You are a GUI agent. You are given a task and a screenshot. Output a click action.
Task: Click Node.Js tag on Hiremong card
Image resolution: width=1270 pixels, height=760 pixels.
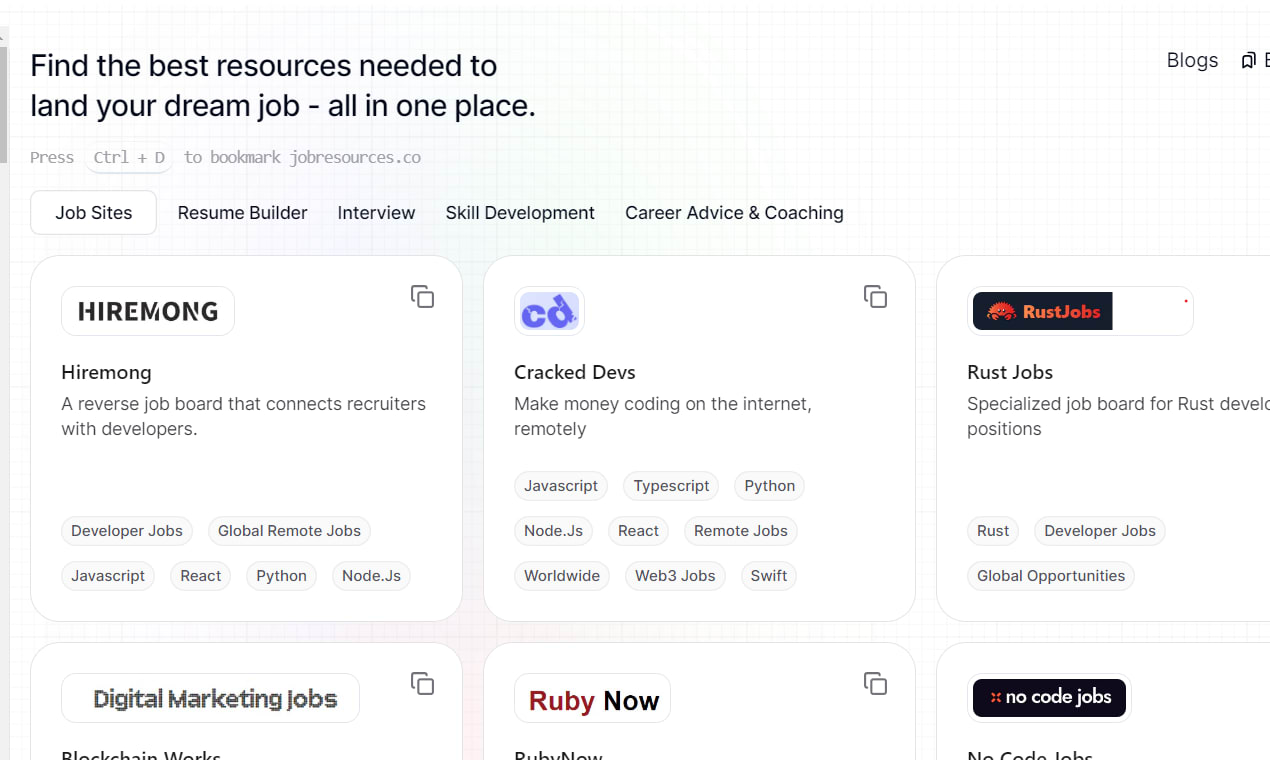[371, 576]
